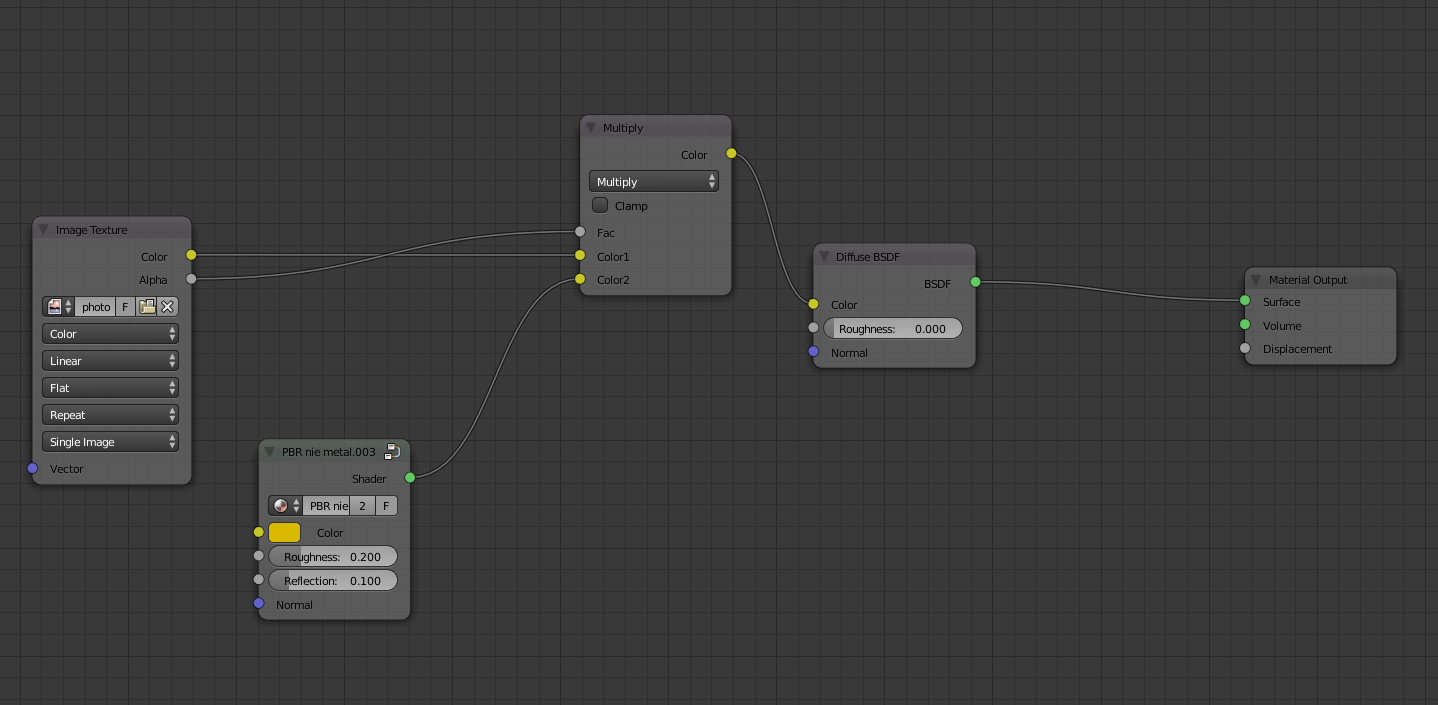Viewport: 1438px width, 705px height.
Task: Click the Fac input socket on Multiply node
Action: (x=580, y=232)
